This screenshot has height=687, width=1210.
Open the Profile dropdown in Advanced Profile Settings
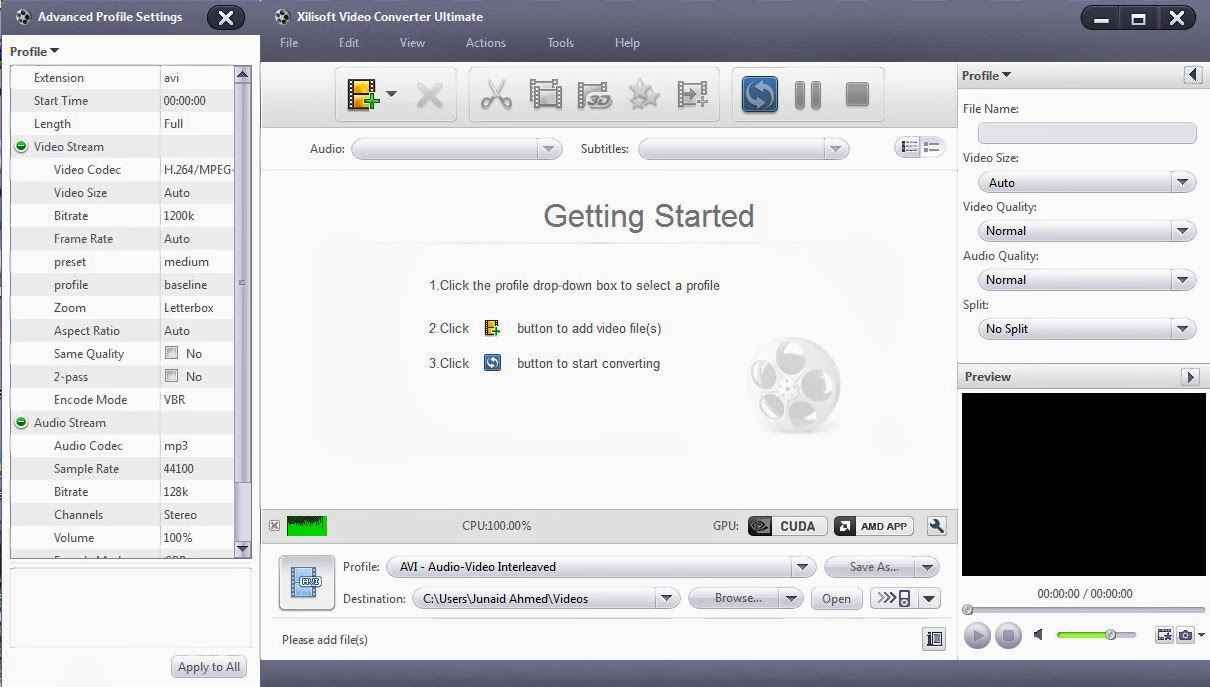(35, 51)
